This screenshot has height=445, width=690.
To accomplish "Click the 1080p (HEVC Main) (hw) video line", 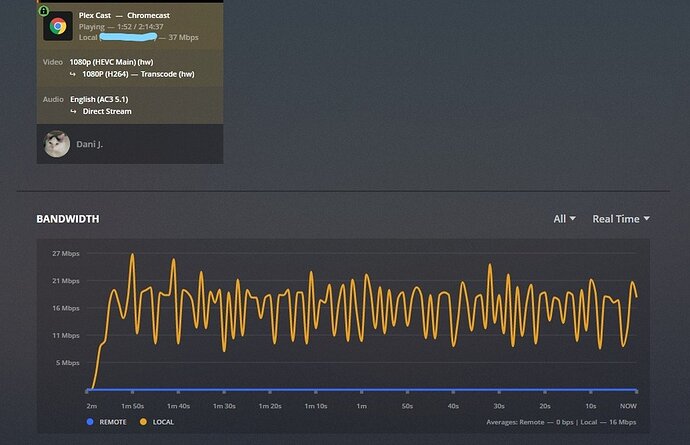I will tap(111, 62).
